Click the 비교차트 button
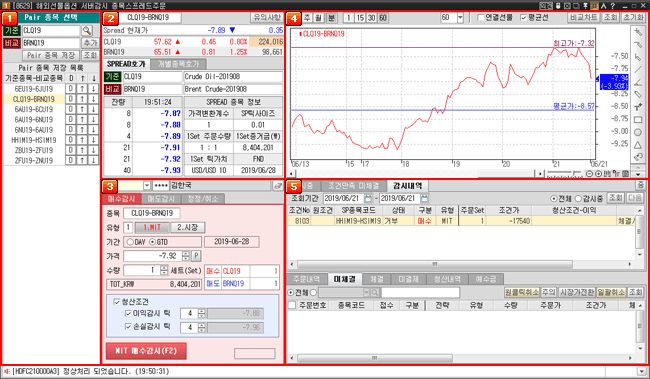This screenshot has width=650, height=379. [x=583, y=17]
